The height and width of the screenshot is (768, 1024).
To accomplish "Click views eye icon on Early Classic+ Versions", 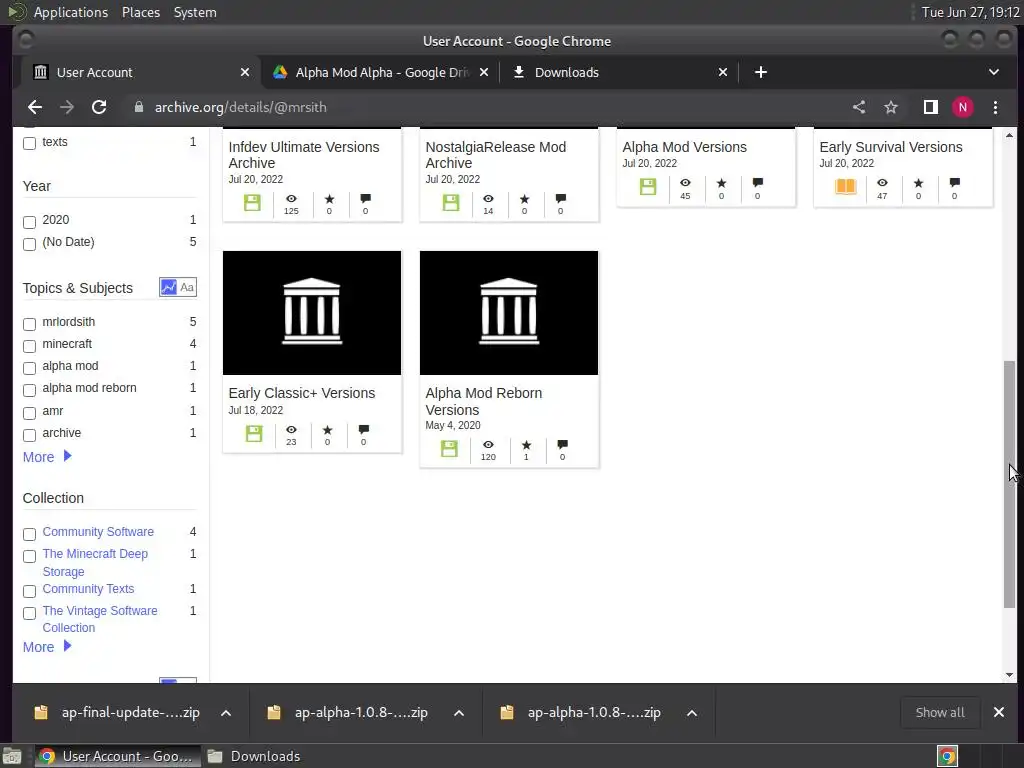I will [291, 430].
